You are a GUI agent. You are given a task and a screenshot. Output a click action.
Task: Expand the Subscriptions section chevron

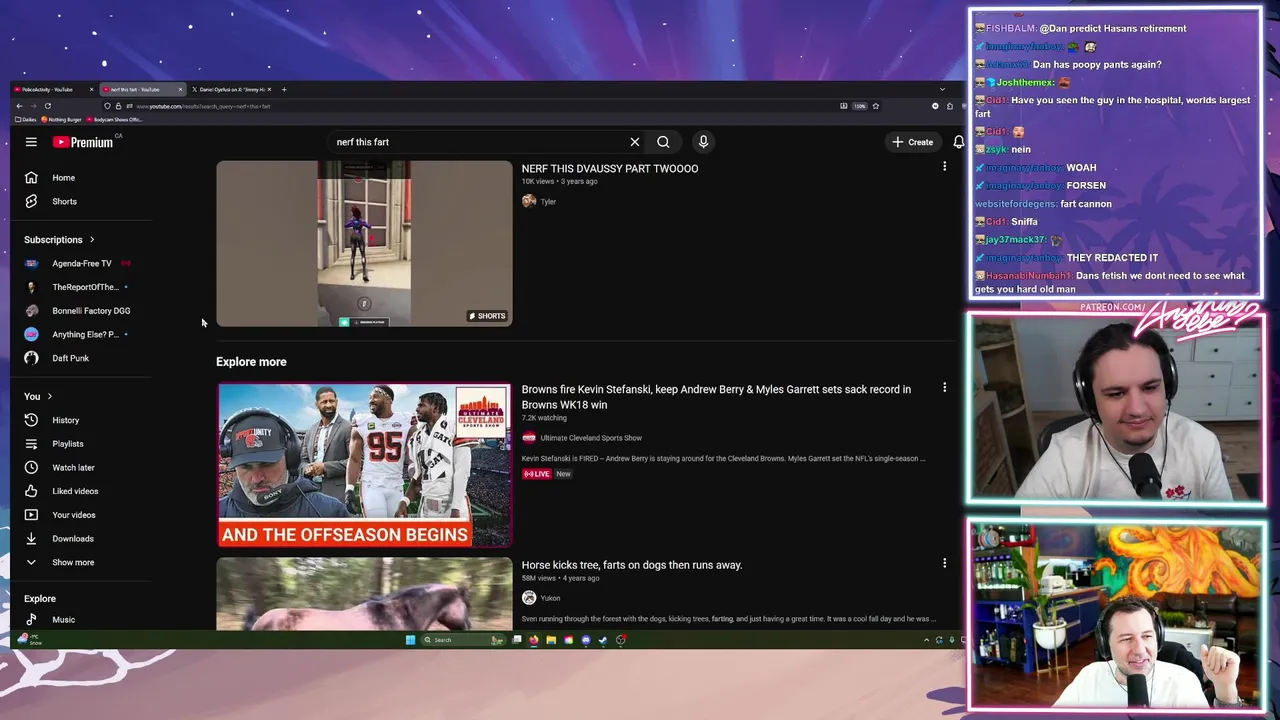[x=92, y=240]
